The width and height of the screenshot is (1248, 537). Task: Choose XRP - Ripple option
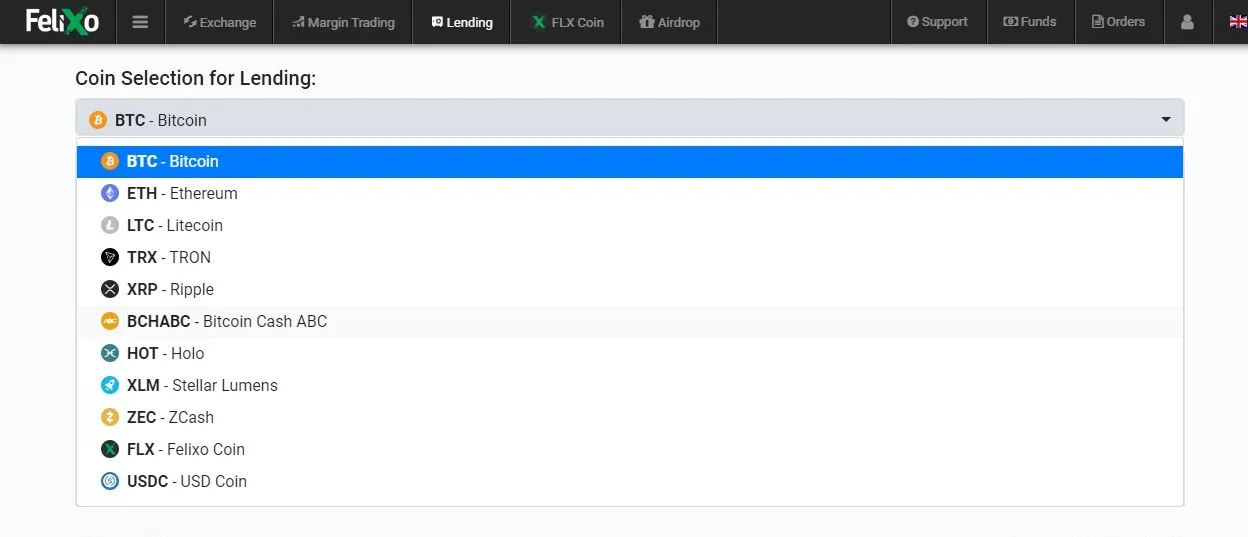[x=630, y=289]
